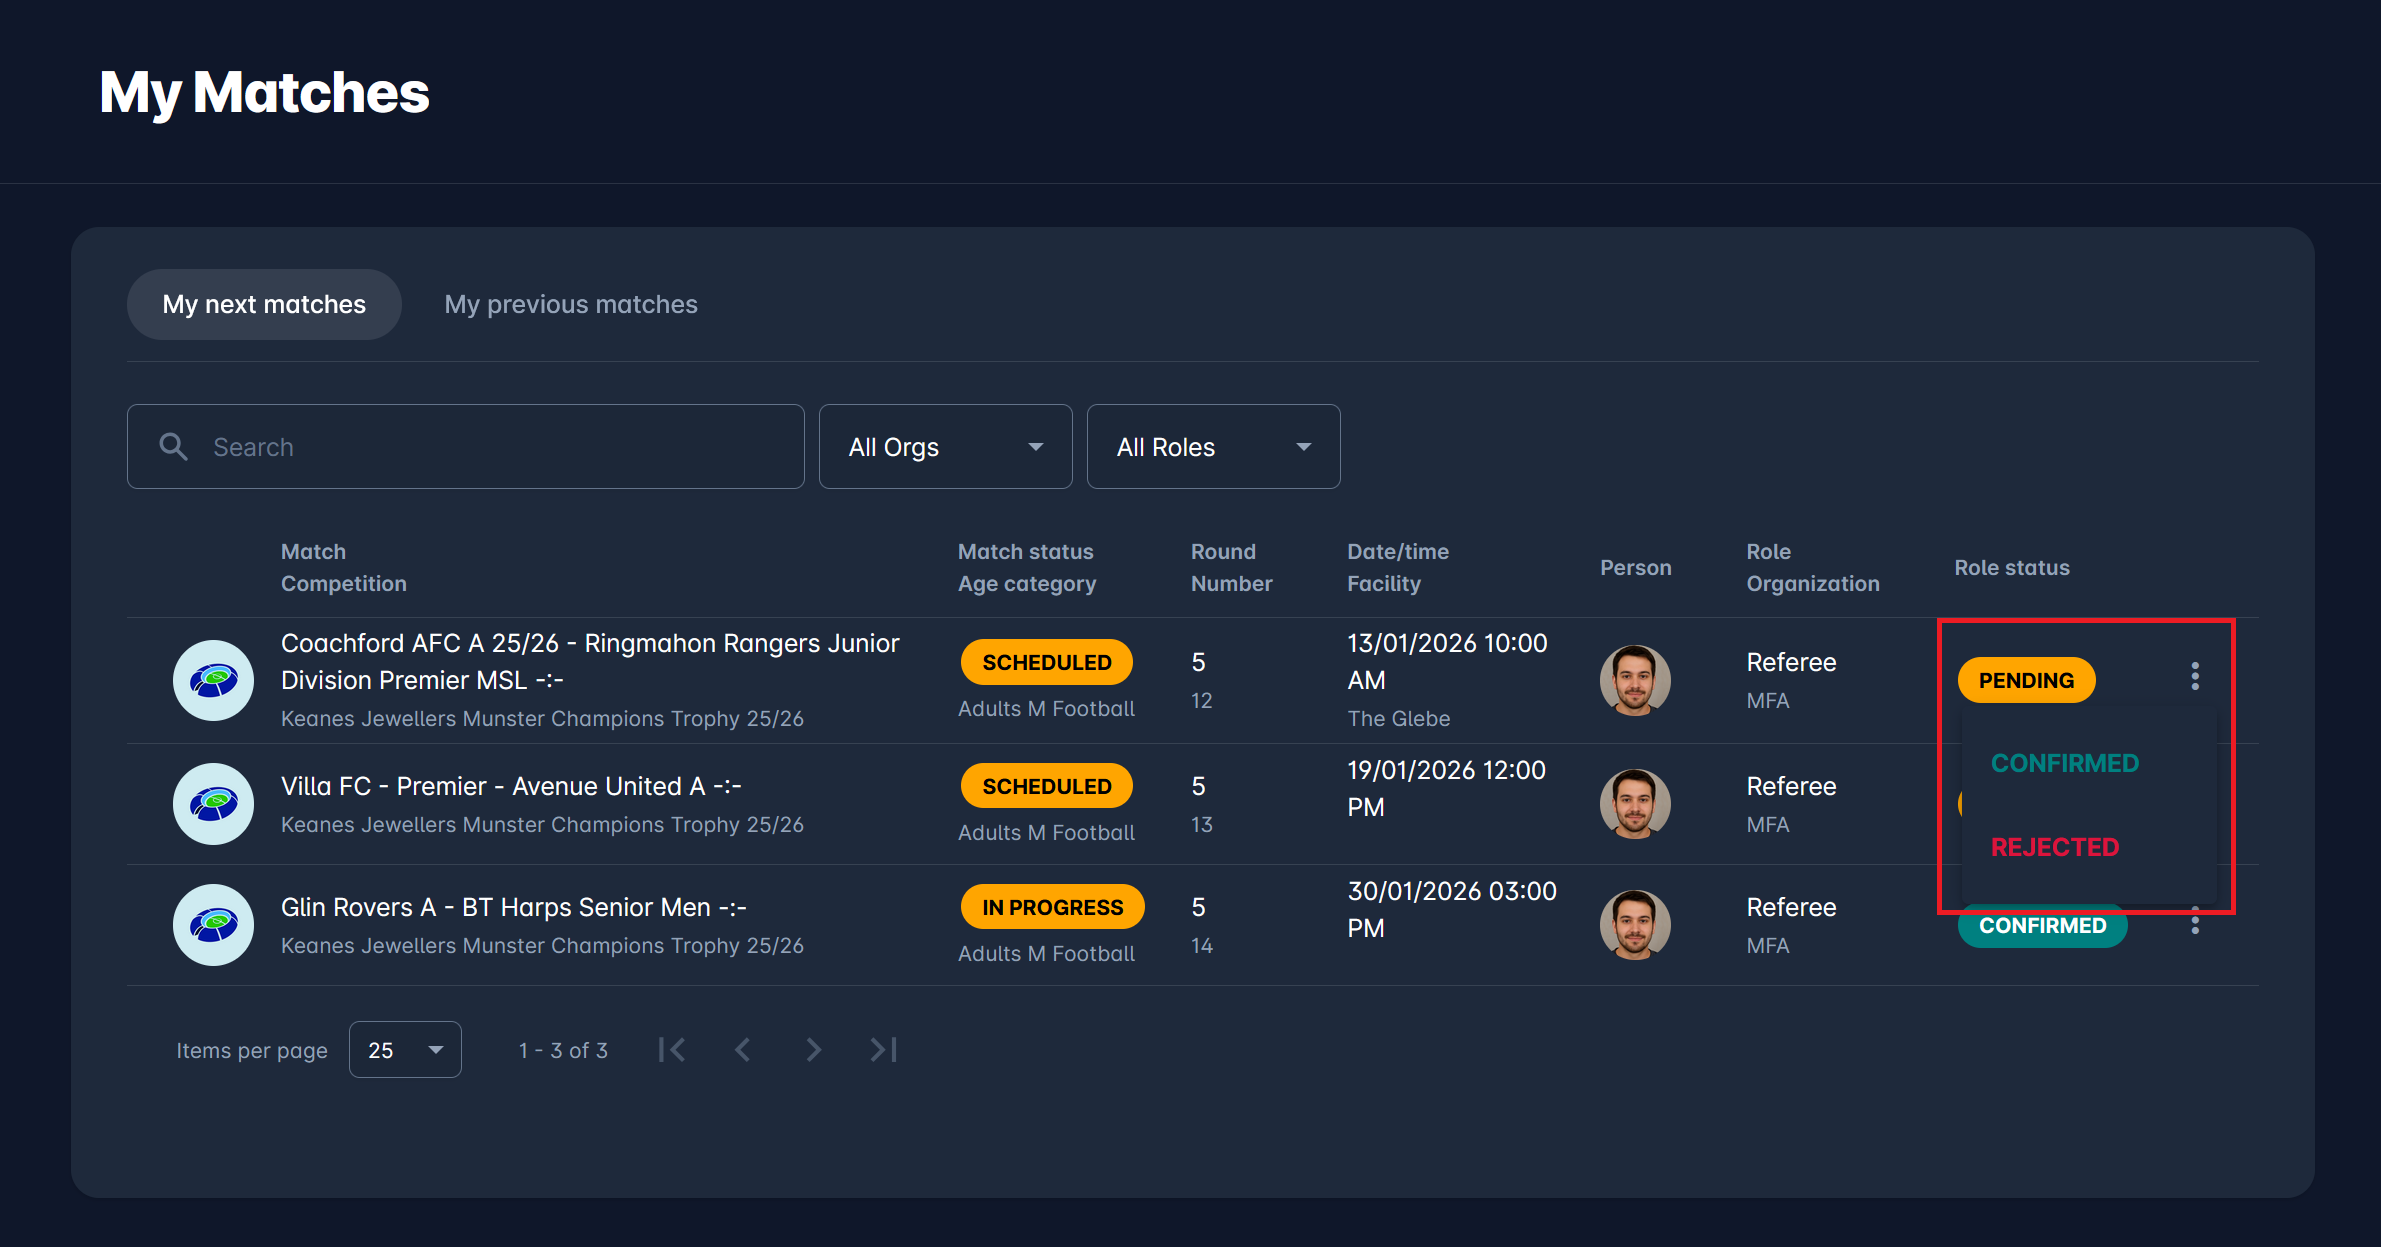Select the My next matches tab

[x=264, y=304]
